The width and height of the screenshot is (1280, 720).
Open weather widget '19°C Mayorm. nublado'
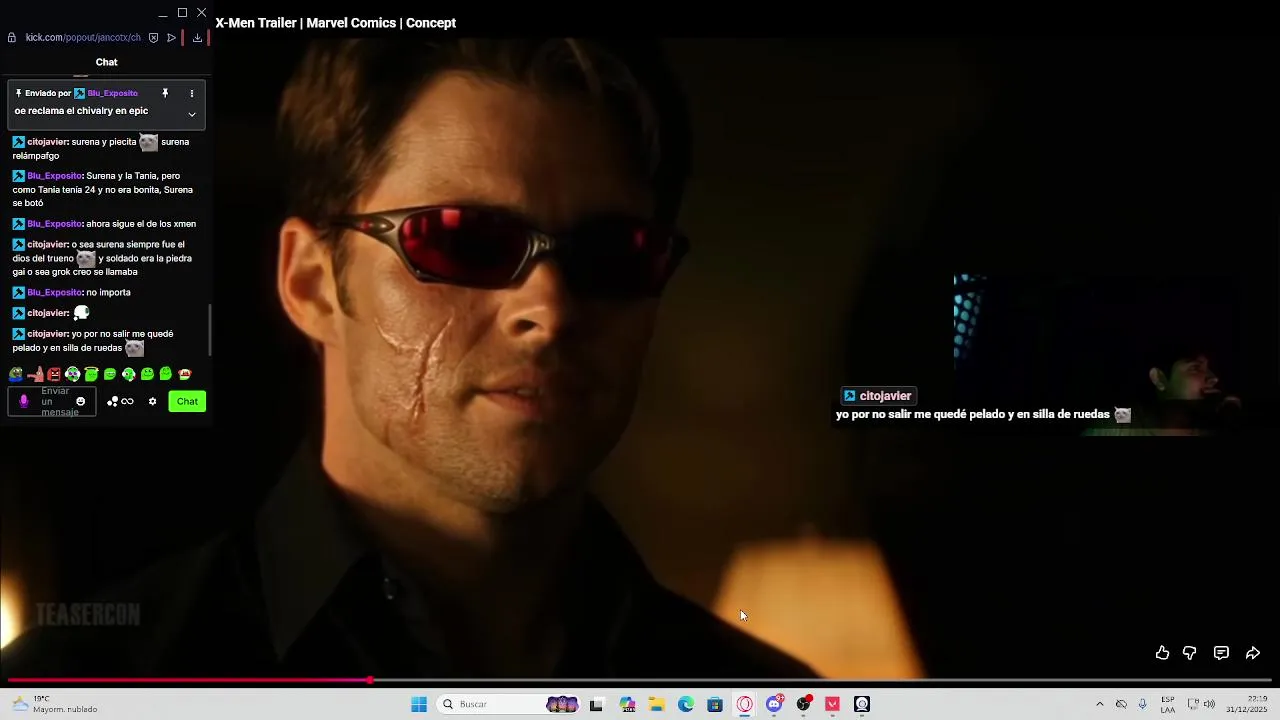tap(55, 704)
